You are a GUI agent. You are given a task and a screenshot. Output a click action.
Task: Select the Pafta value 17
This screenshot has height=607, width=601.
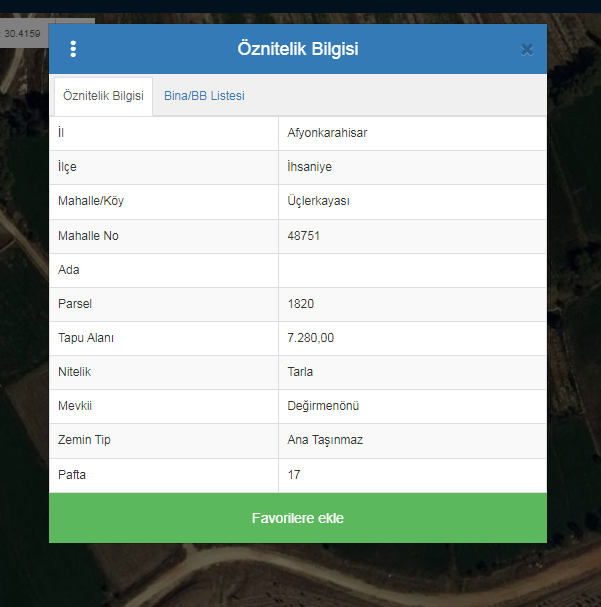click(x=294, y=475)
